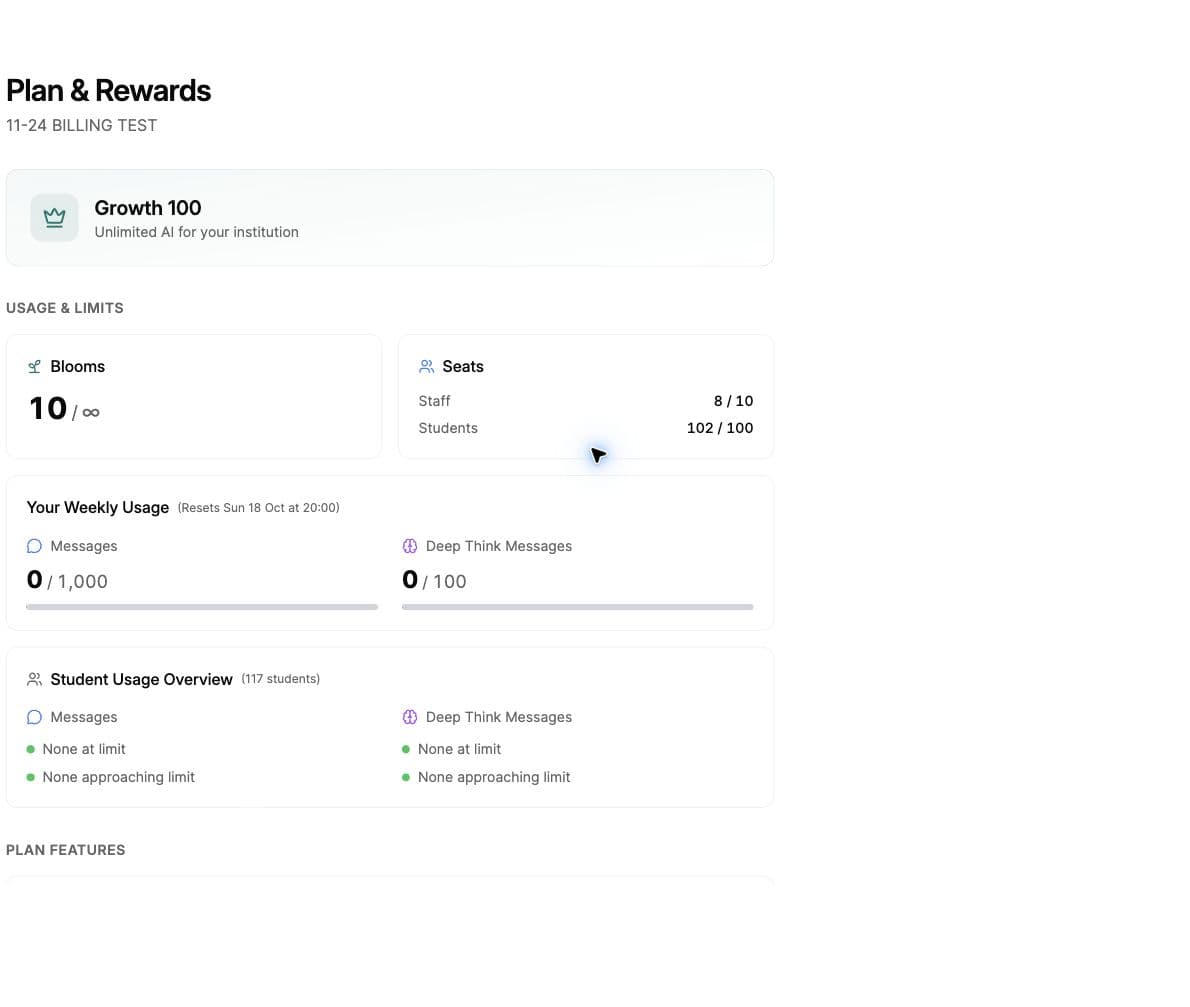Image resolution: width=1190 pixels, height=1007 pixels.
Task: Click the PLAN FEATURES section label
Action: click(65, 850)
